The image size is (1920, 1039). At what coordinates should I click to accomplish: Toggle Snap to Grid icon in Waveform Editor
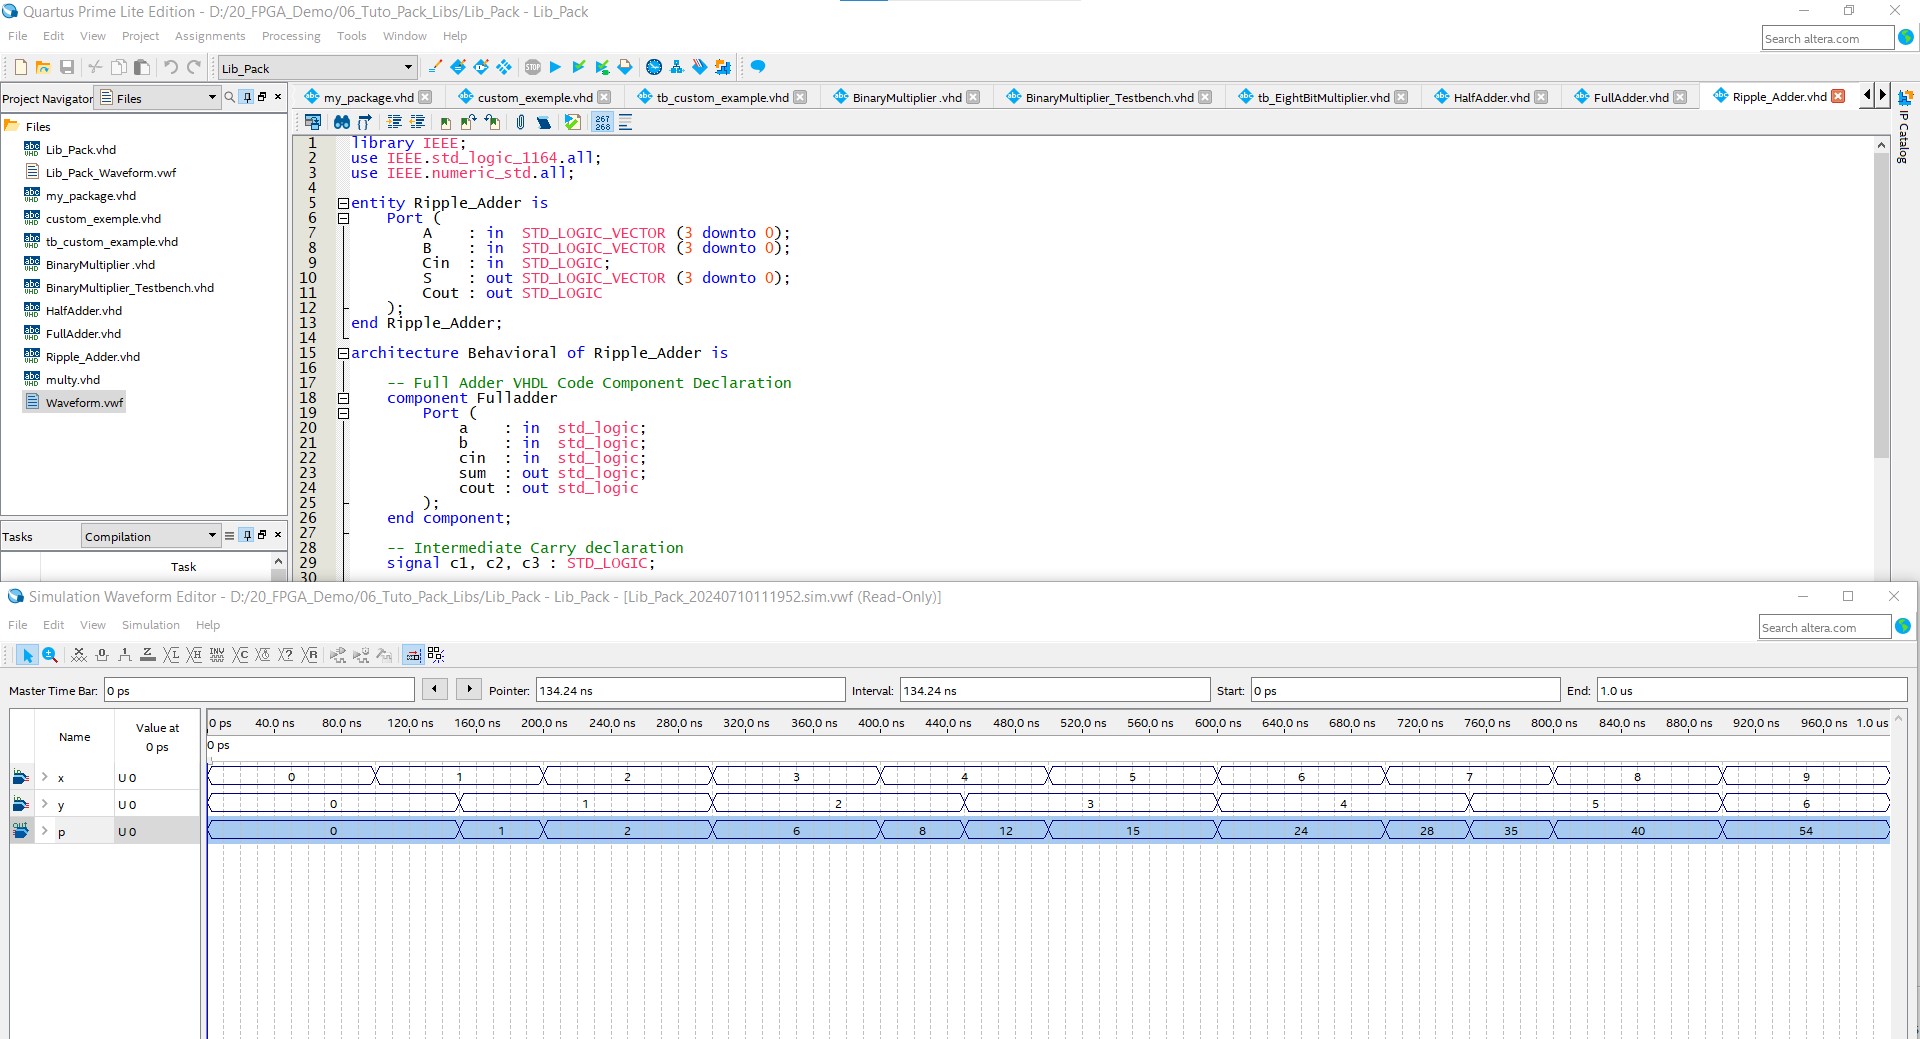[413, 655]
